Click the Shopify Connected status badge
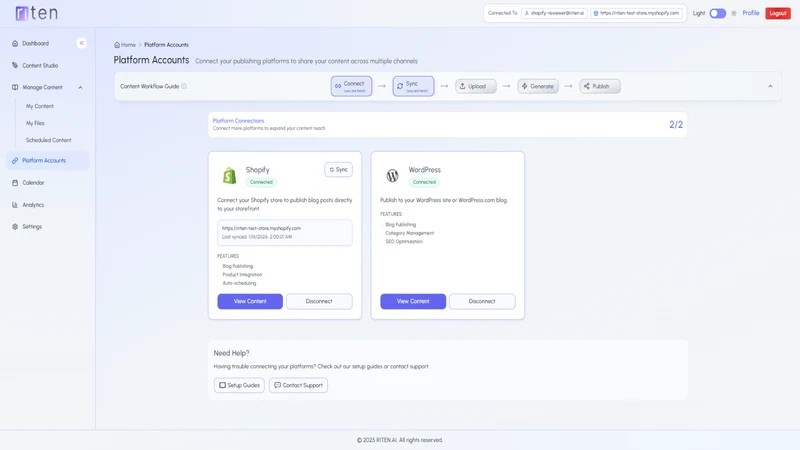This screenshot has width=800, height=450. pyautogui.click(x=261, y=182)
